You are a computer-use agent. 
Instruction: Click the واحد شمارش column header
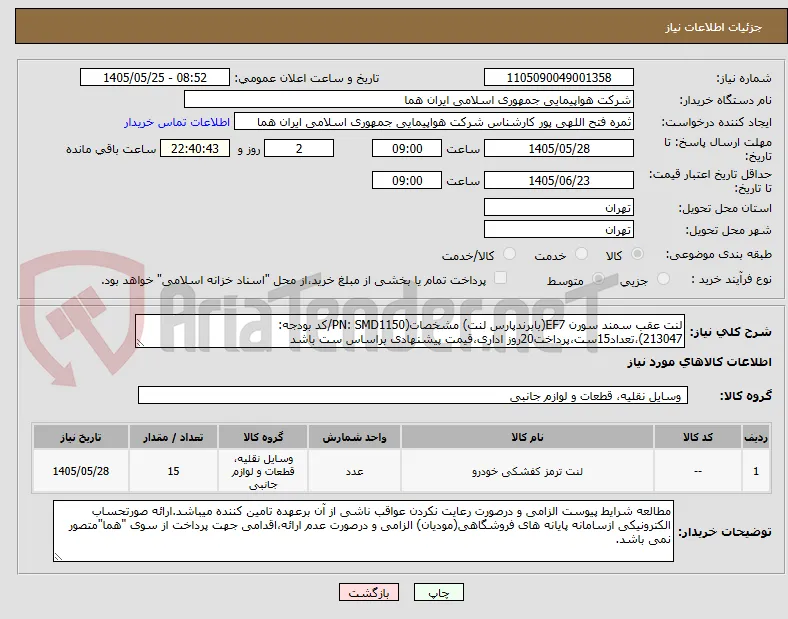tap(354, 437)
